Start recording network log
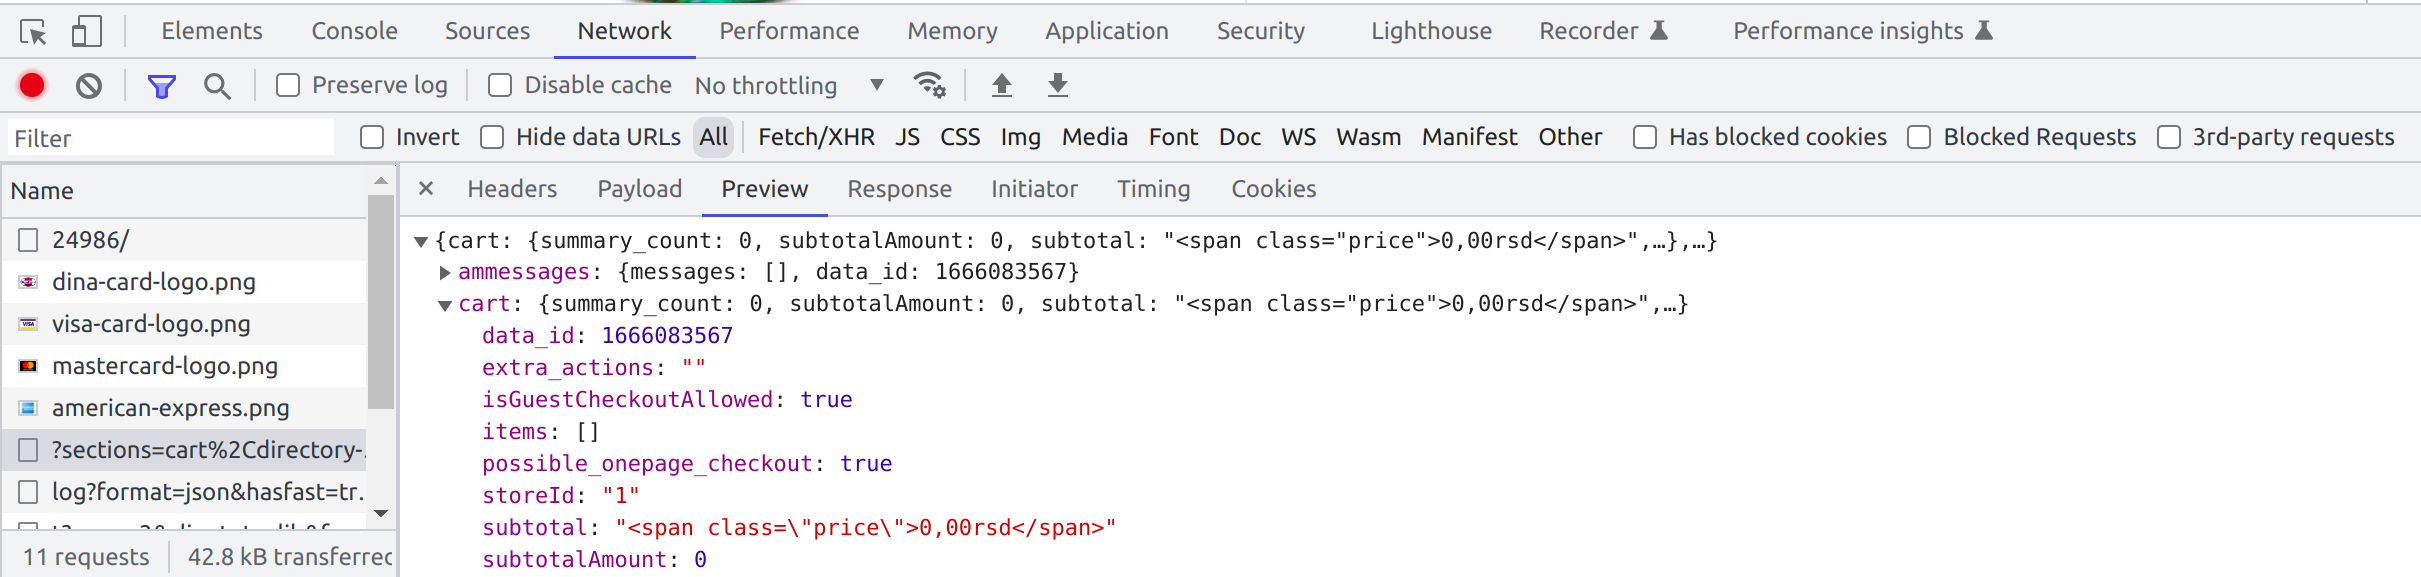 coord(31,85)
